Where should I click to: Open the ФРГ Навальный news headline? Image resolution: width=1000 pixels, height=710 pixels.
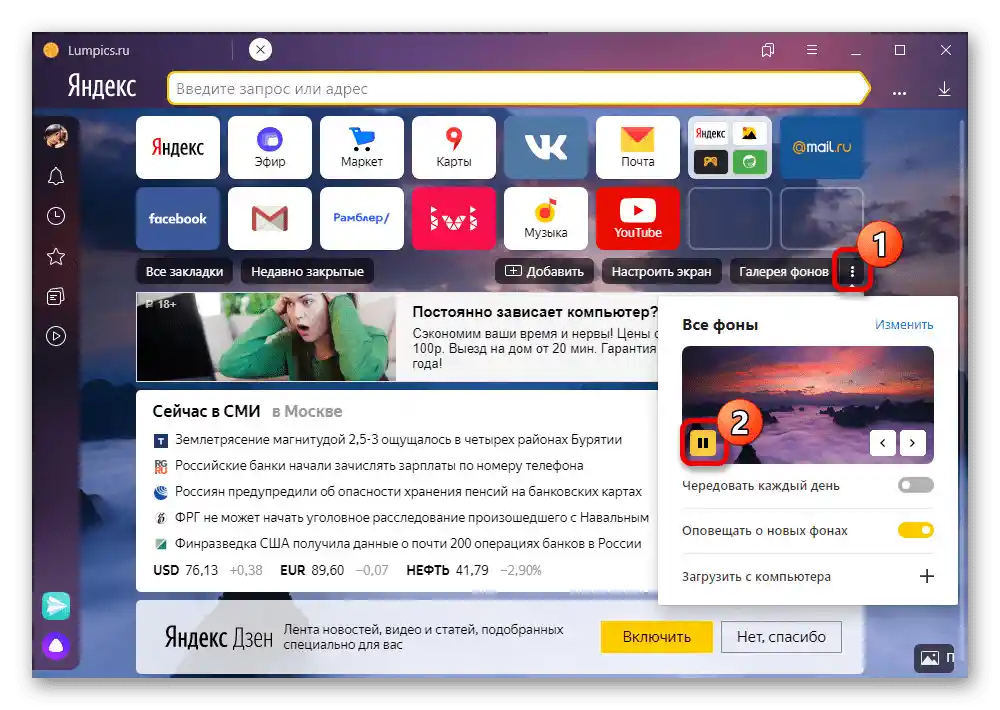[412, 517]
